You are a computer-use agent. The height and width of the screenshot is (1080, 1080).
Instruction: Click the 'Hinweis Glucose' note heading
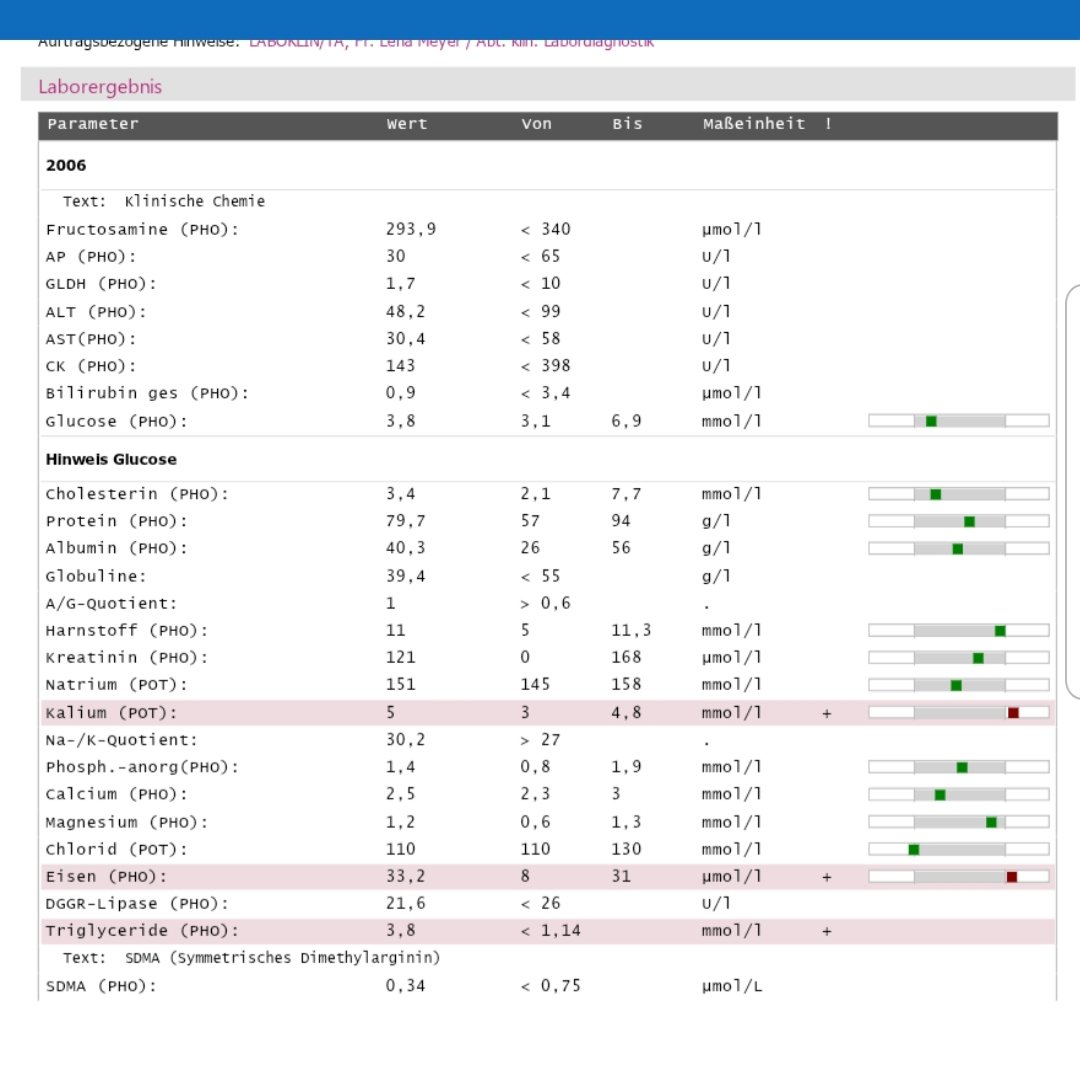click(x=111, y=459)
